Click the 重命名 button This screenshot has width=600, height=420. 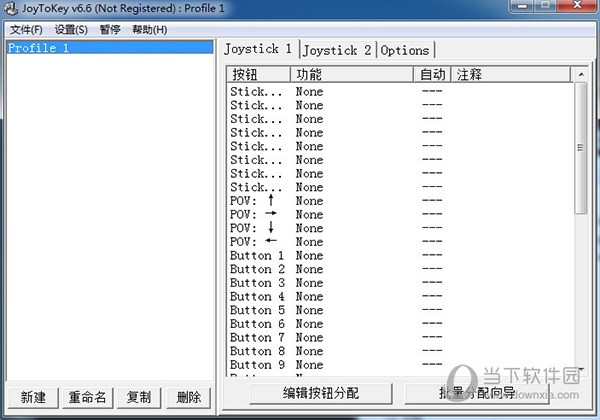pyautogui.click(x=87, y=397)
